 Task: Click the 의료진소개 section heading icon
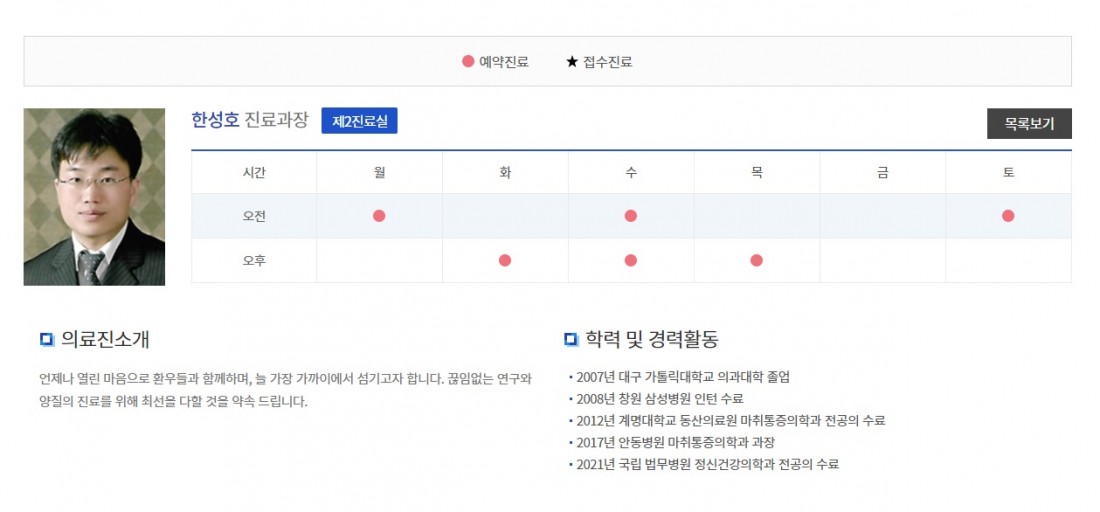coord(46,340)
